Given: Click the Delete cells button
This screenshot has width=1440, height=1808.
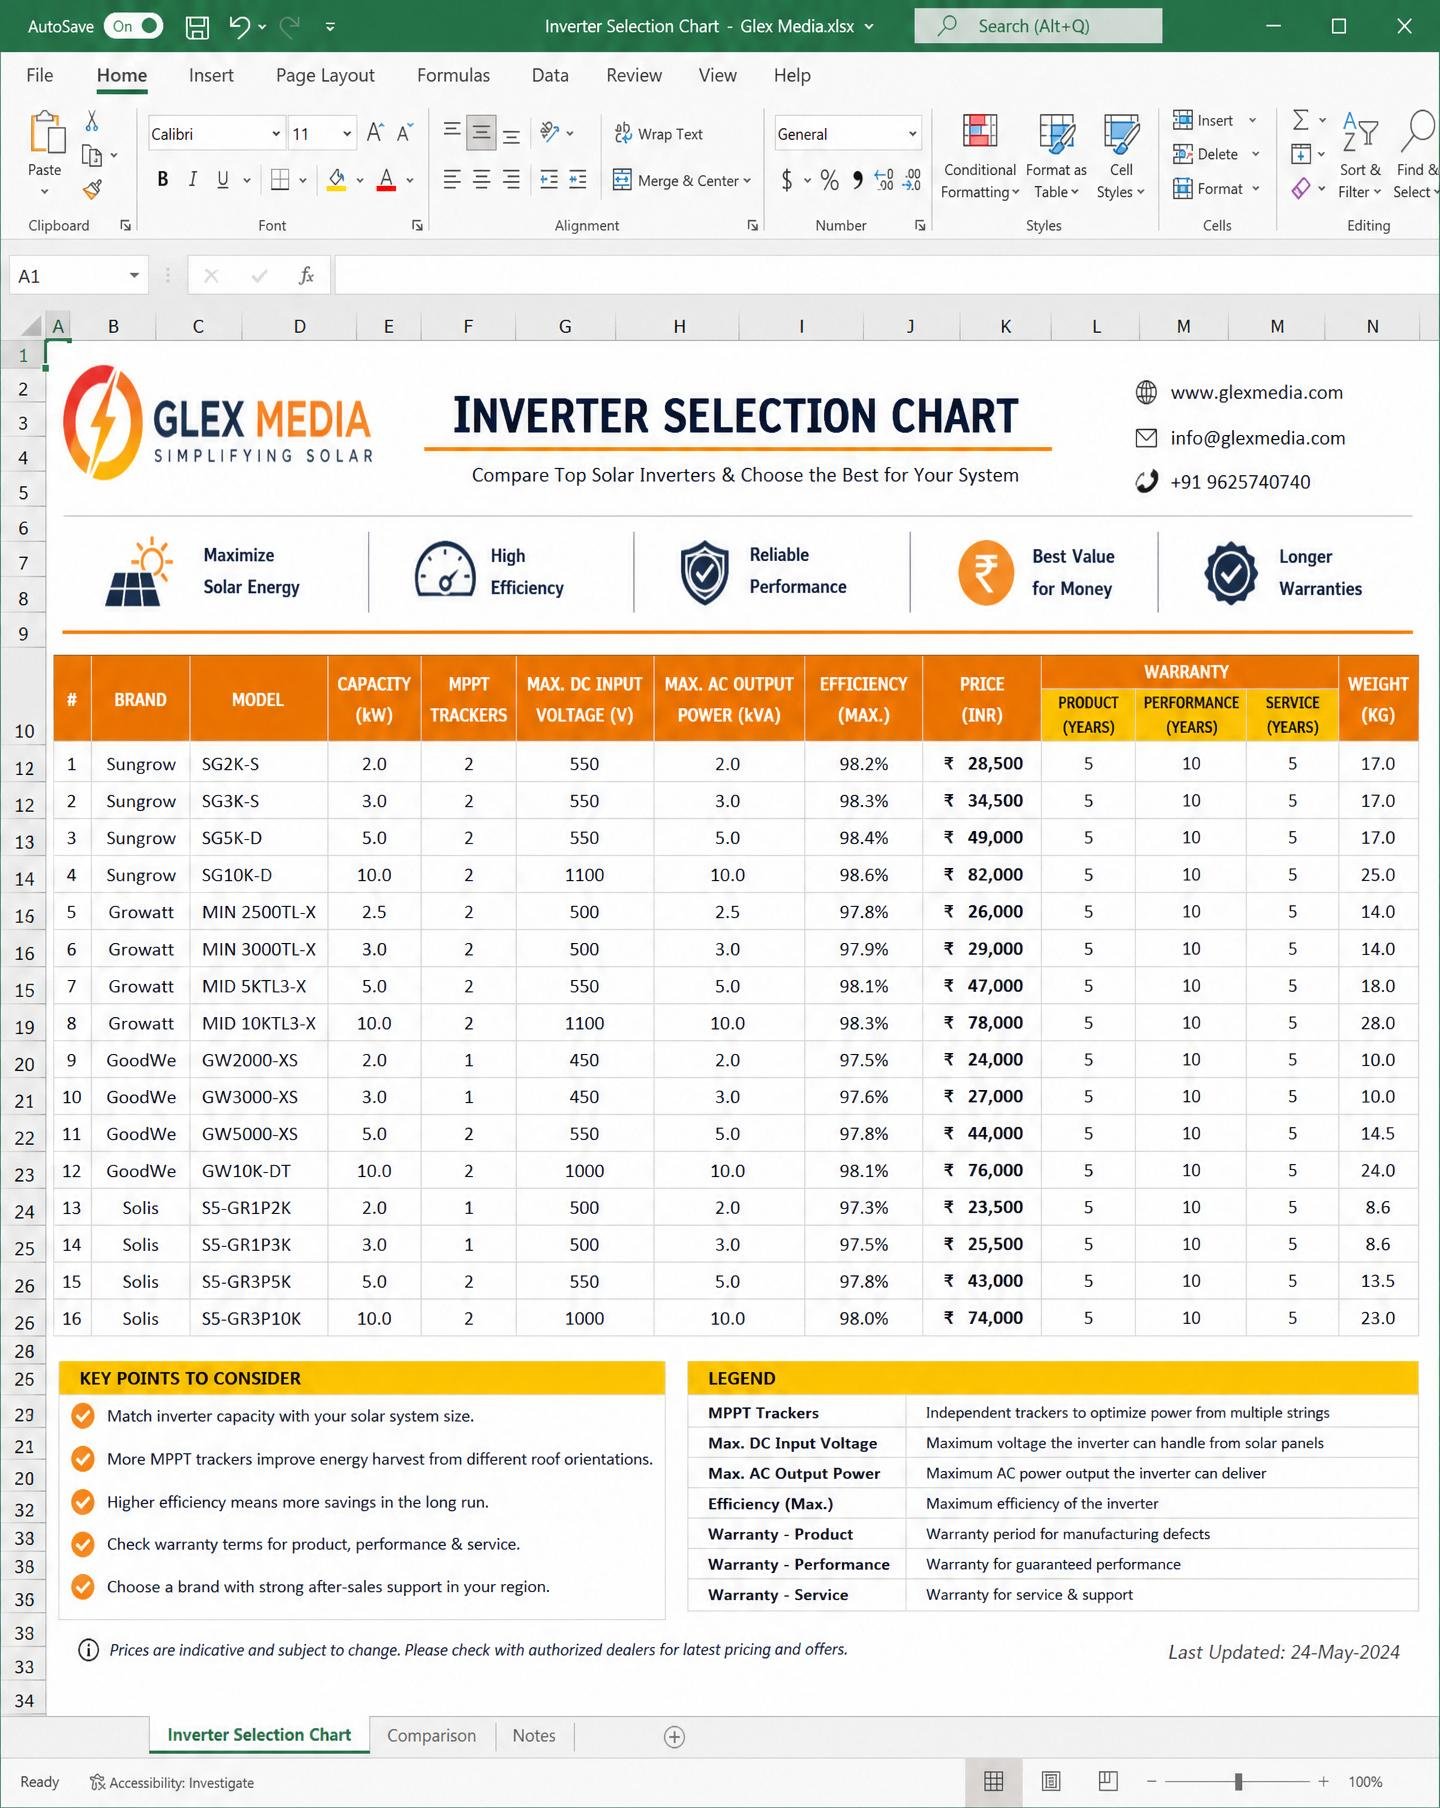Looking at the screenshot, I should point(1216,154).
